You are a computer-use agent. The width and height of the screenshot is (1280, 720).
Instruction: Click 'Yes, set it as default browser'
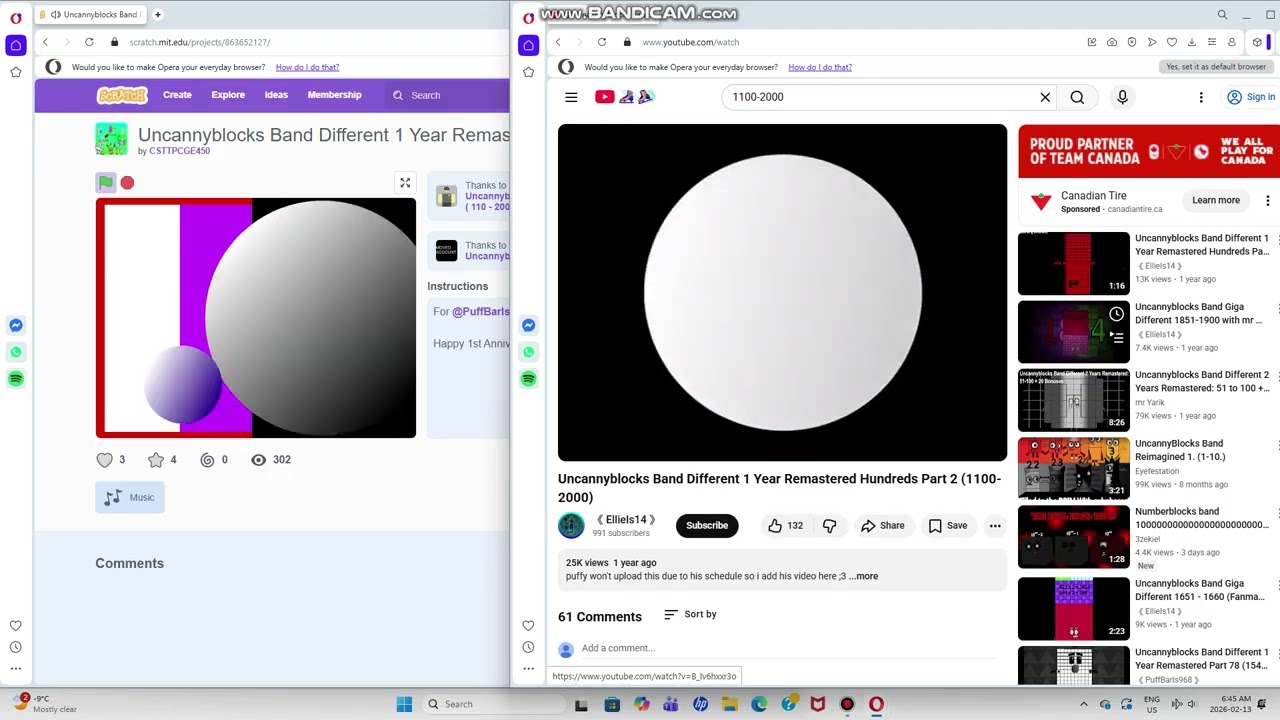1216,67
